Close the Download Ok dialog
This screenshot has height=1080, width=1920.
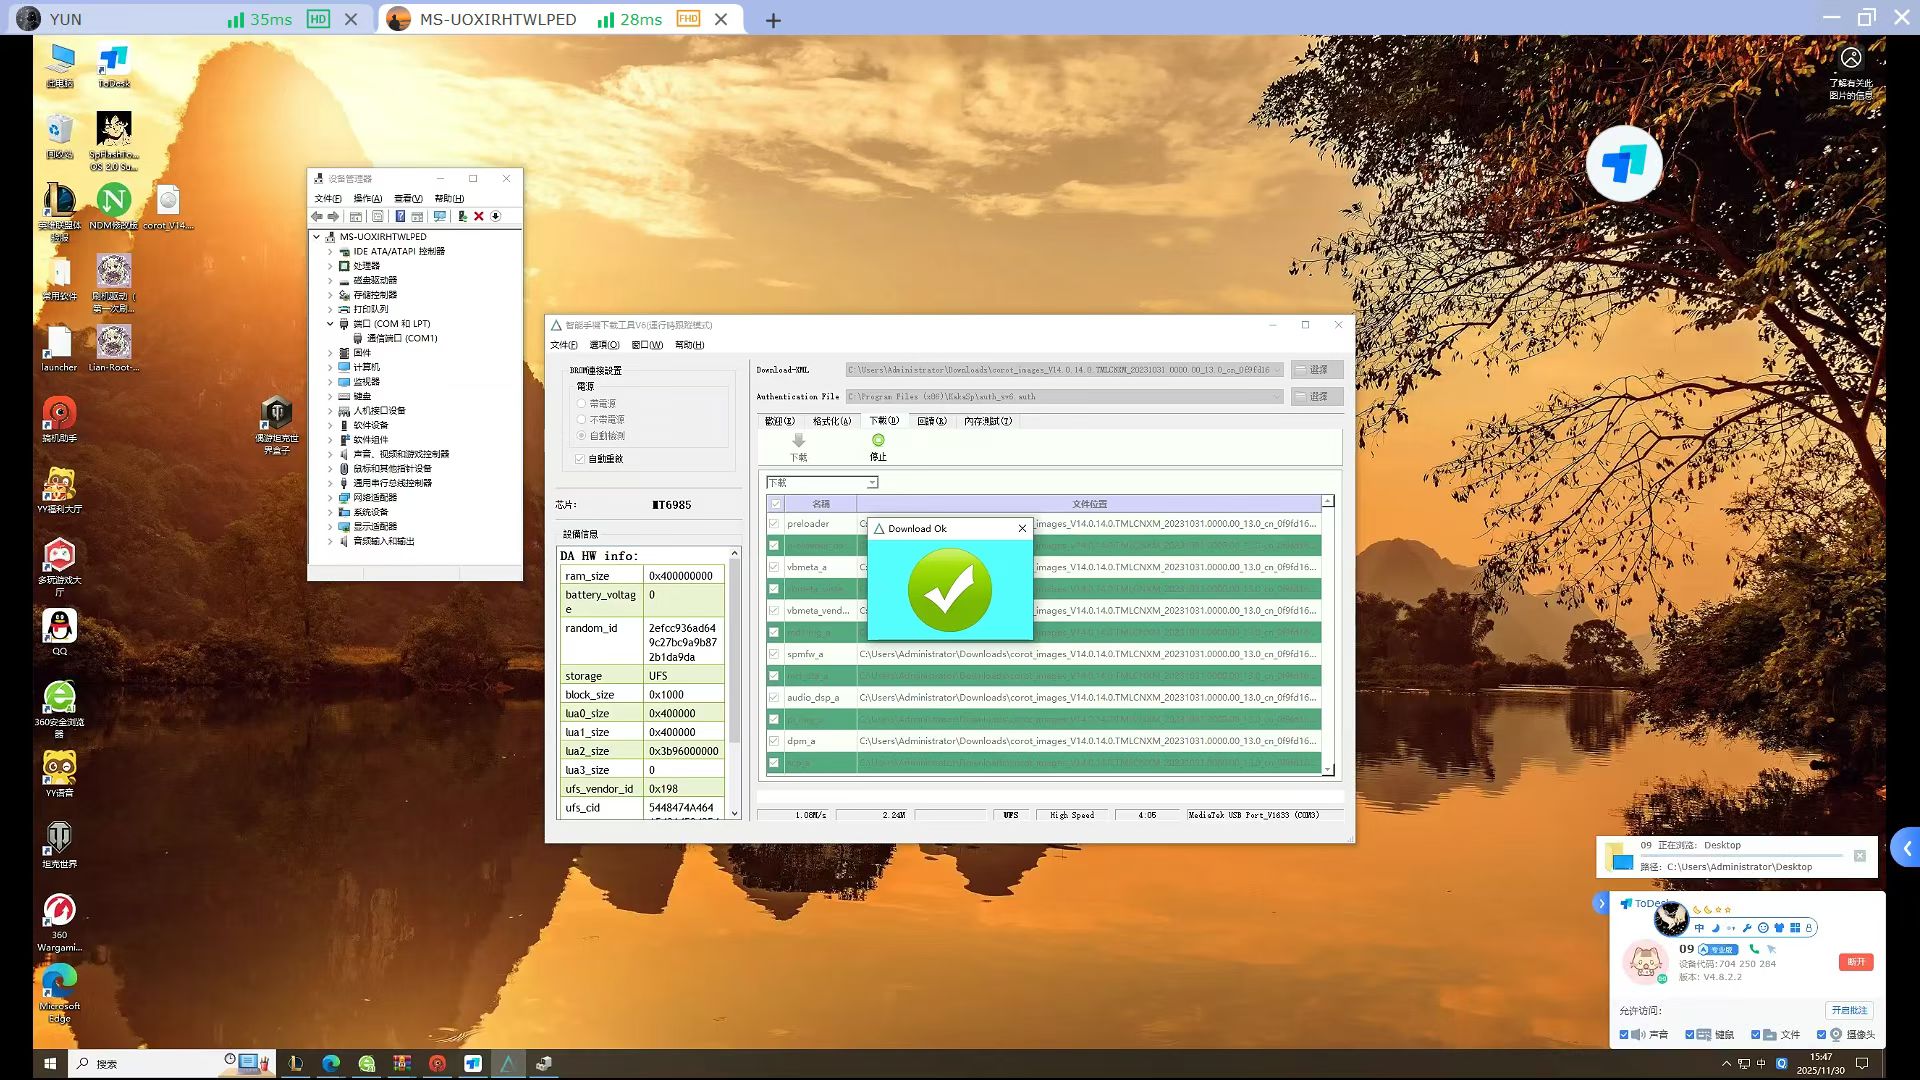pos(1022,529)
